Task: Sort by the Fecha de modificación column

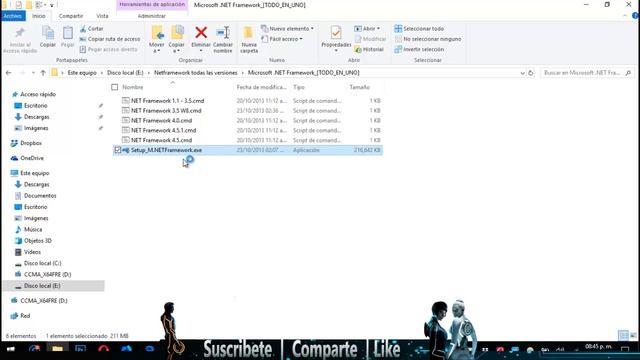Action: (261, 87)
